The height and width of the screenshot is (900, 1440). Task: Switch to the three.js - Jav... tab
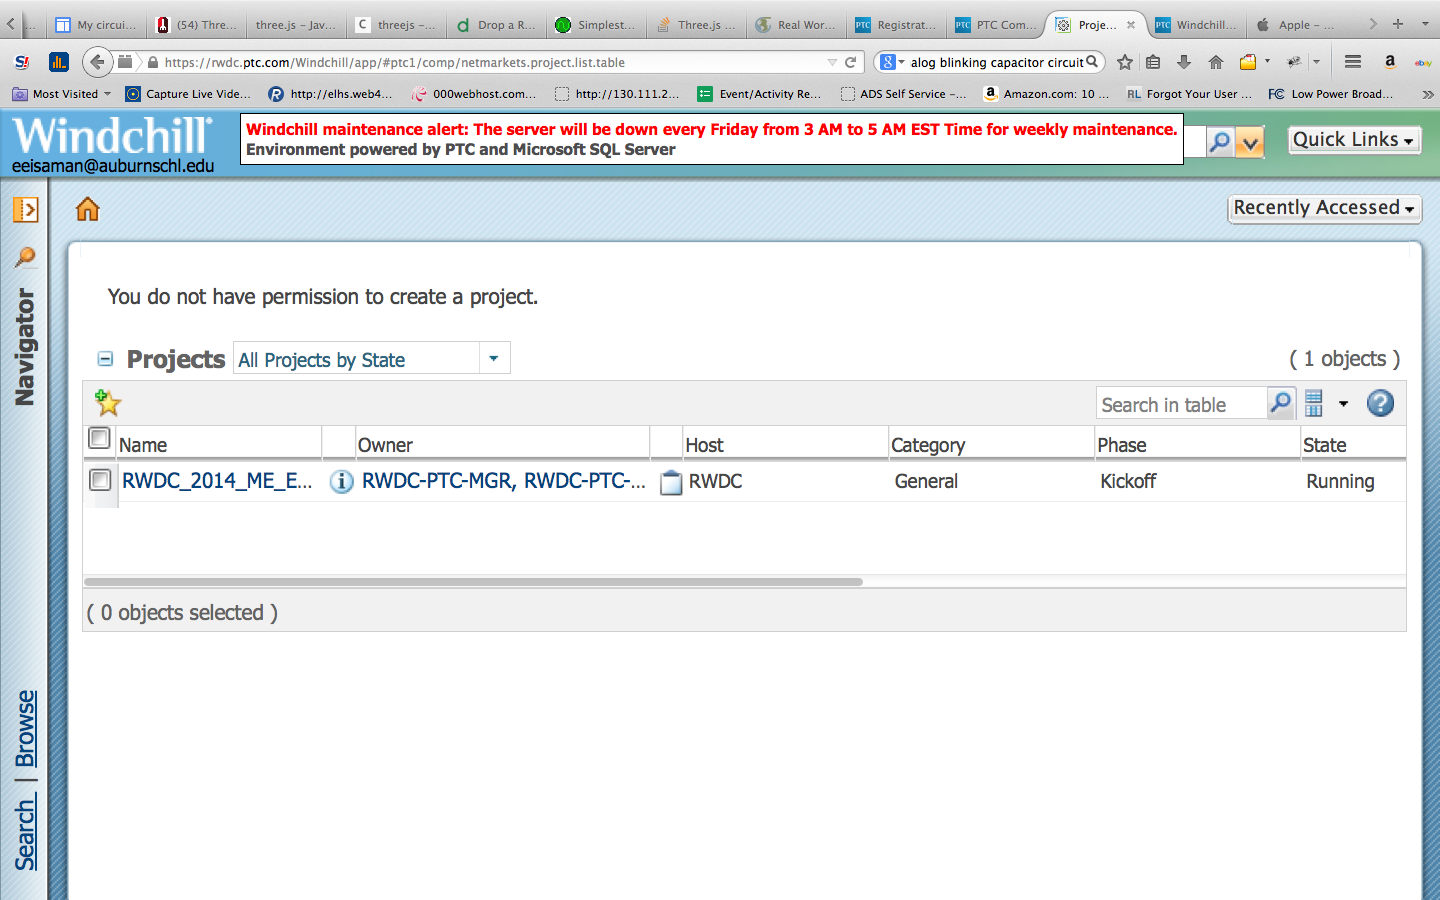click(296, 25)
